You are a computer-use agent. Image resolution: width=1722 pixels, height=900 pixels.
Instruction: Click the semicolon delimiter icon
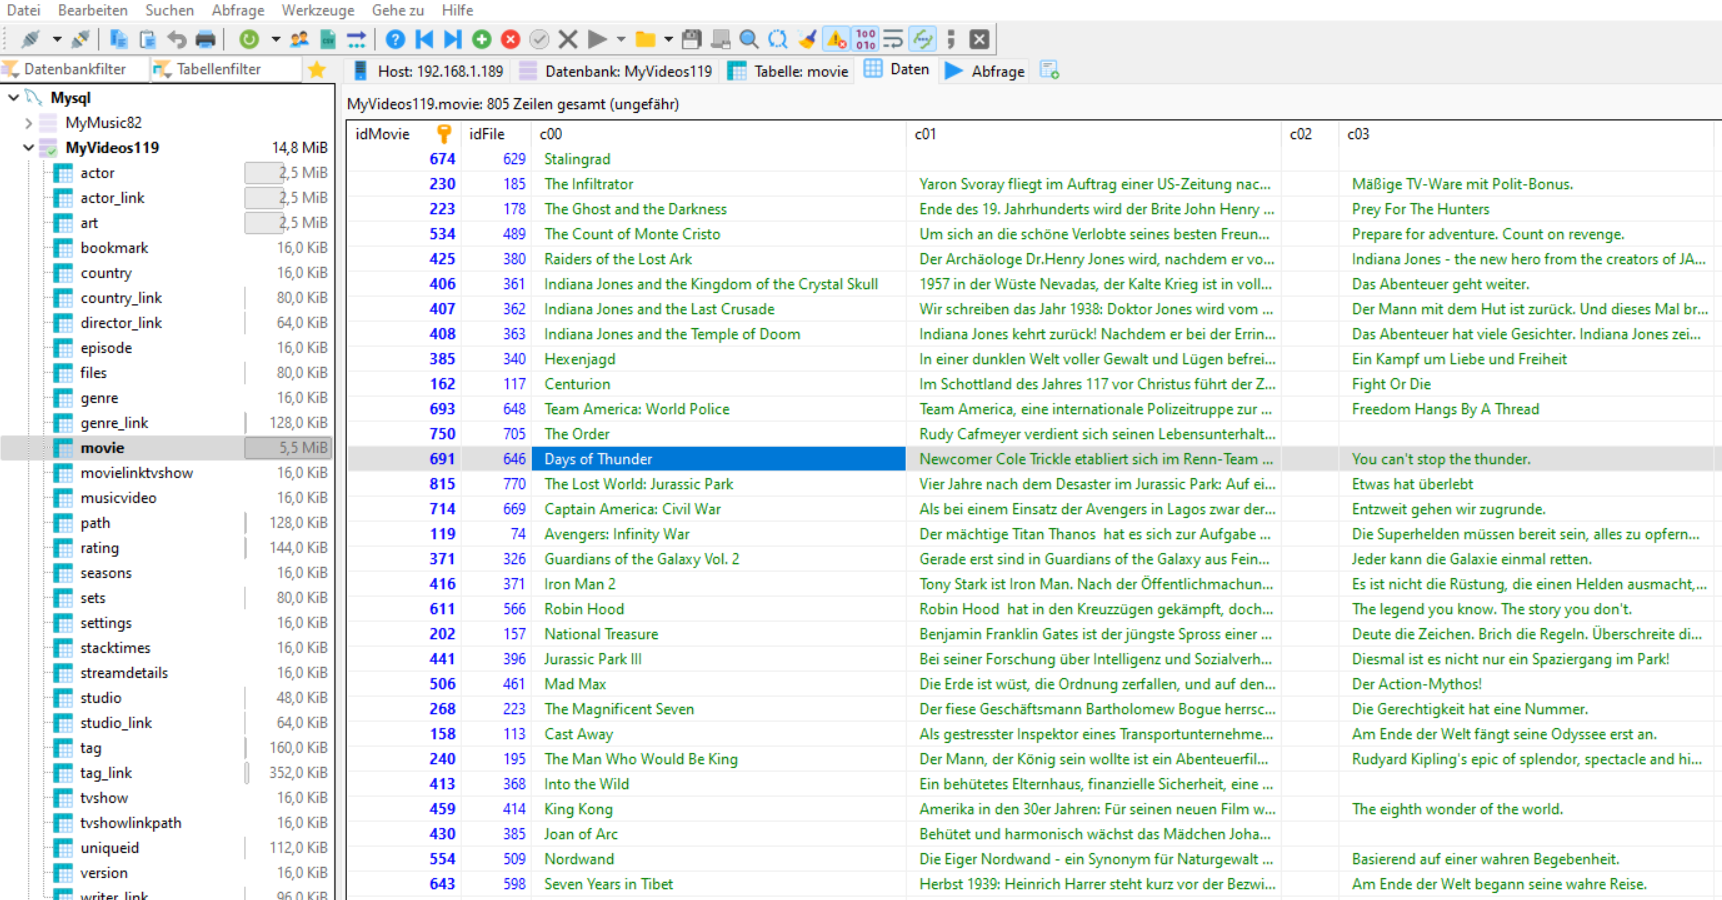(x=951, y=39)
